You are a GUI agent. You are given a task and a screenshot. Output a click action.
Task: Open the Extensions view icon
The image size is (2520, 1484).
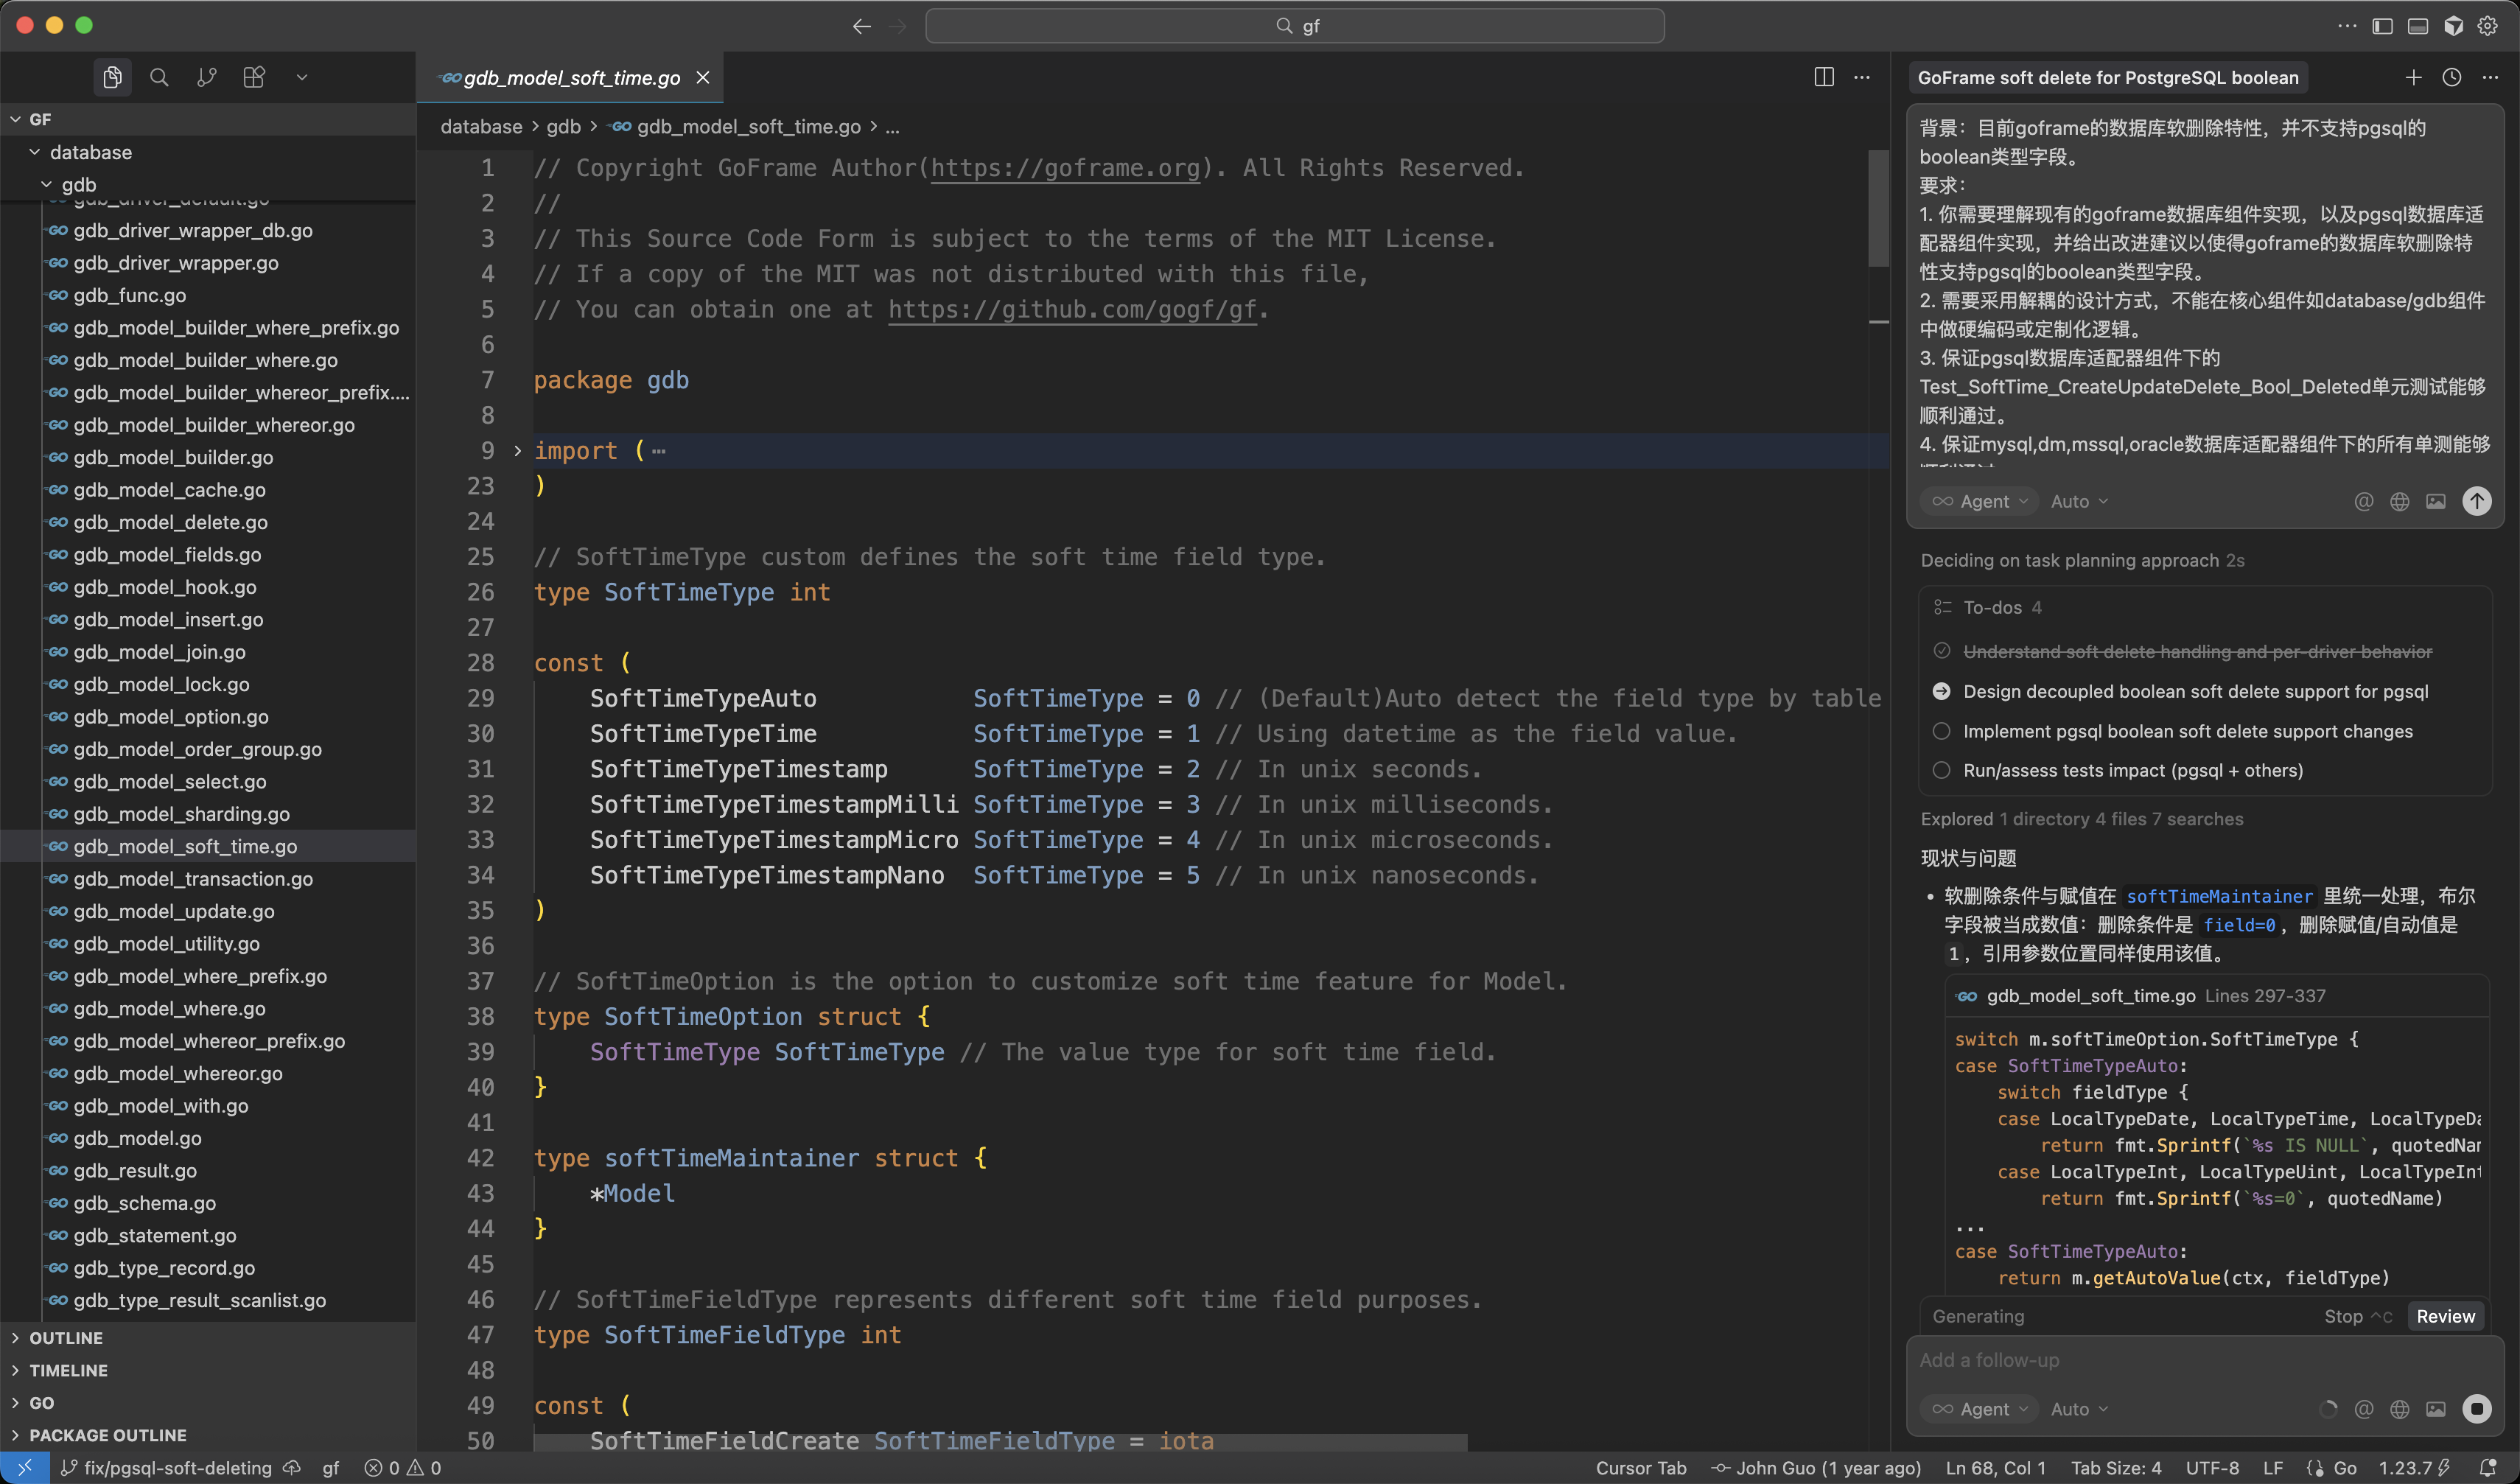point(254,77)
